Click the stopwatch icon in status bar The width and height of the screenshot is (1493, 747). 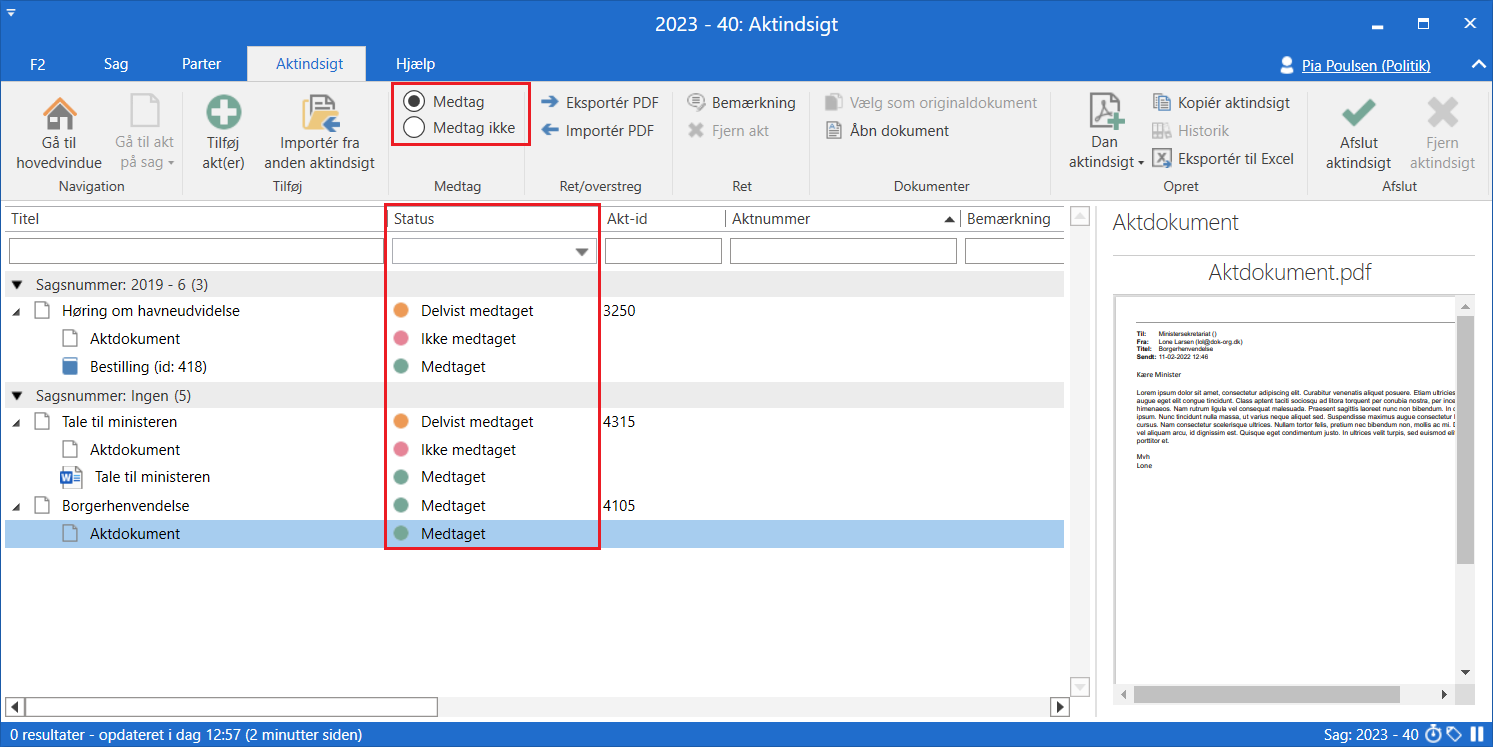(1433, 735)
